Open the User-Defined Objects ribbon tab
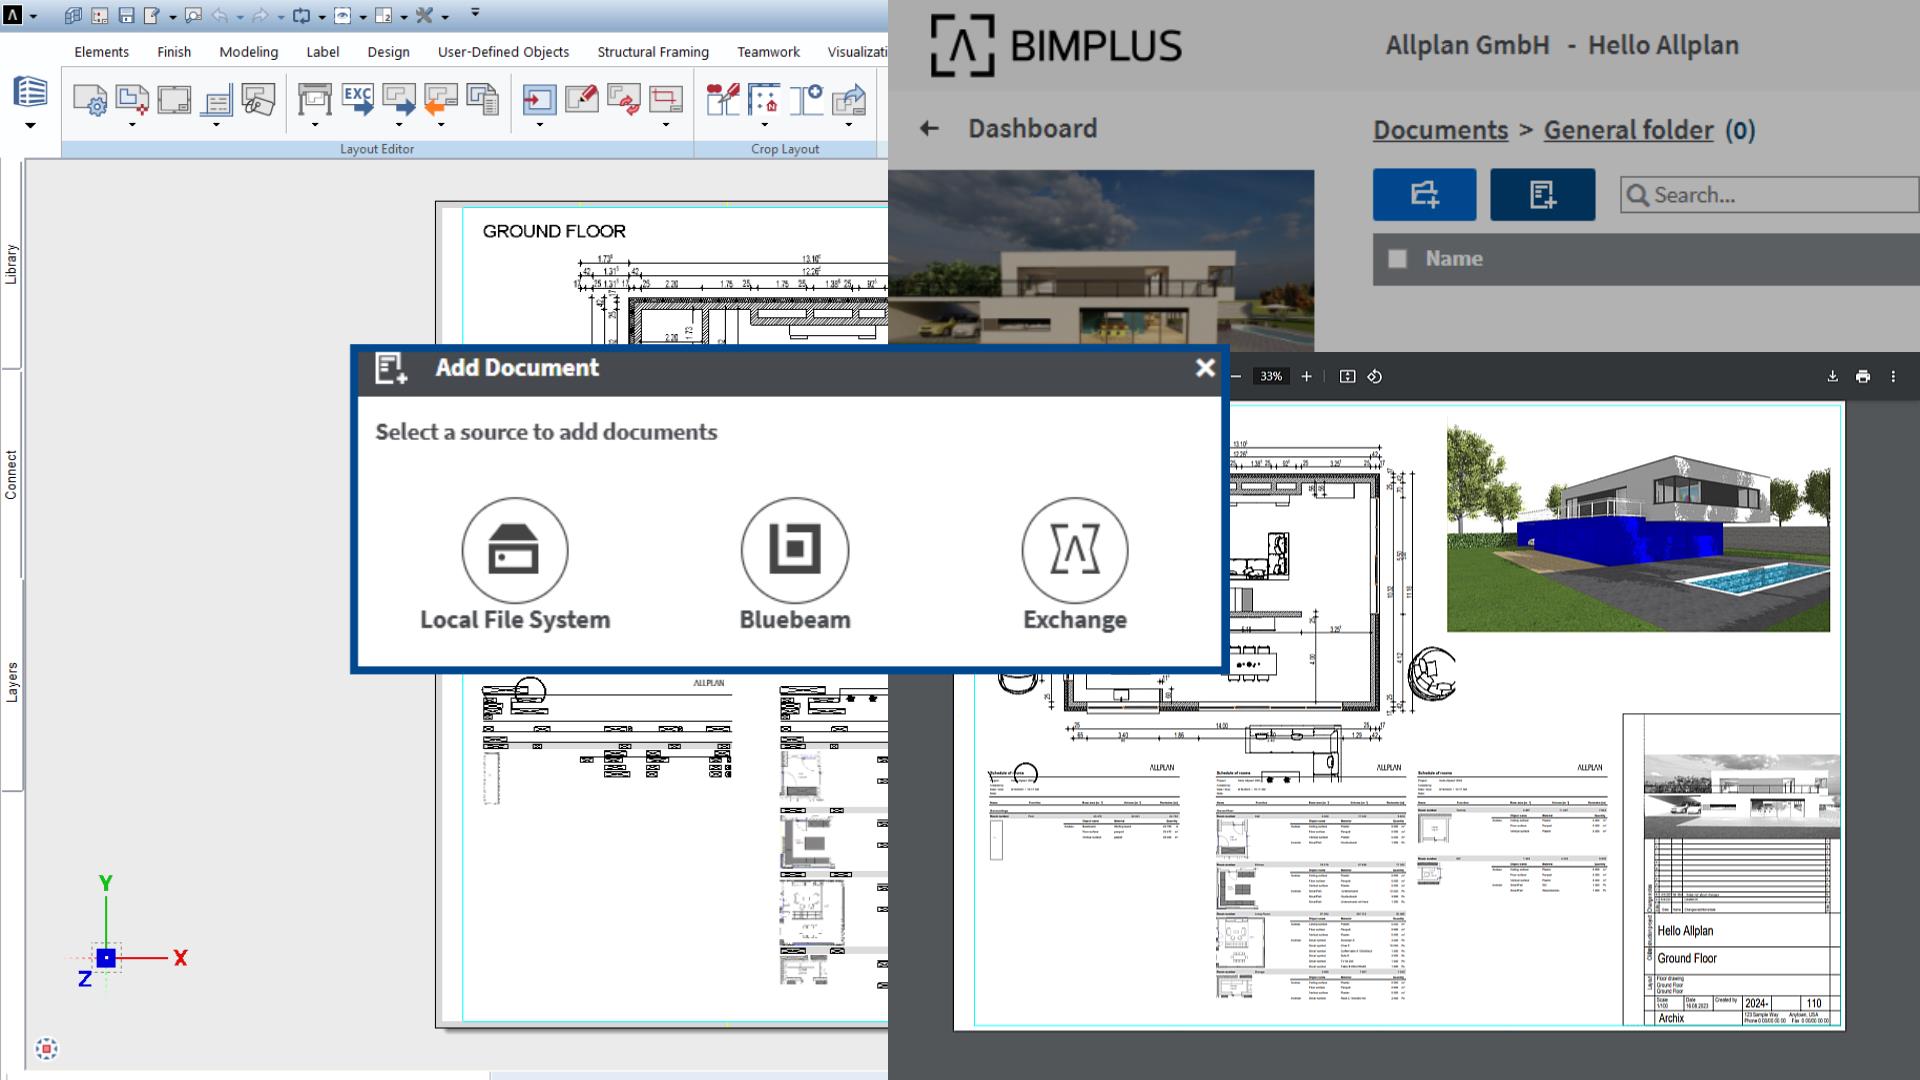 point(503,52)
